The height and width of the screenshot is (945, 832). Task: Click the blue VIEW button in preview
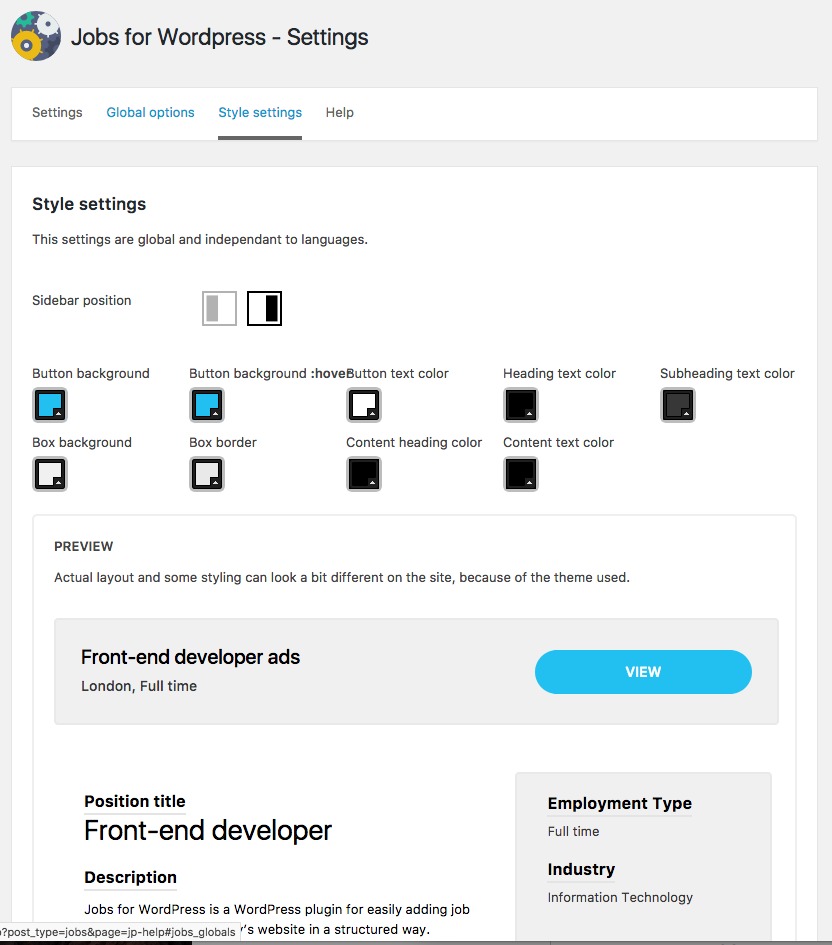coord(643,672)
